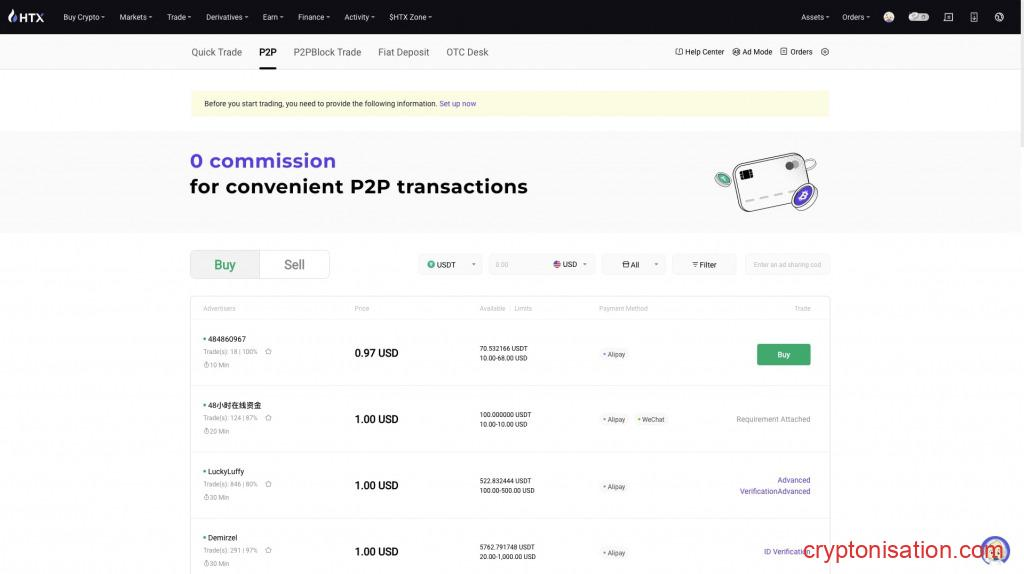Switch to the Sell side
1024x574 pixels.
pos(294,265)
